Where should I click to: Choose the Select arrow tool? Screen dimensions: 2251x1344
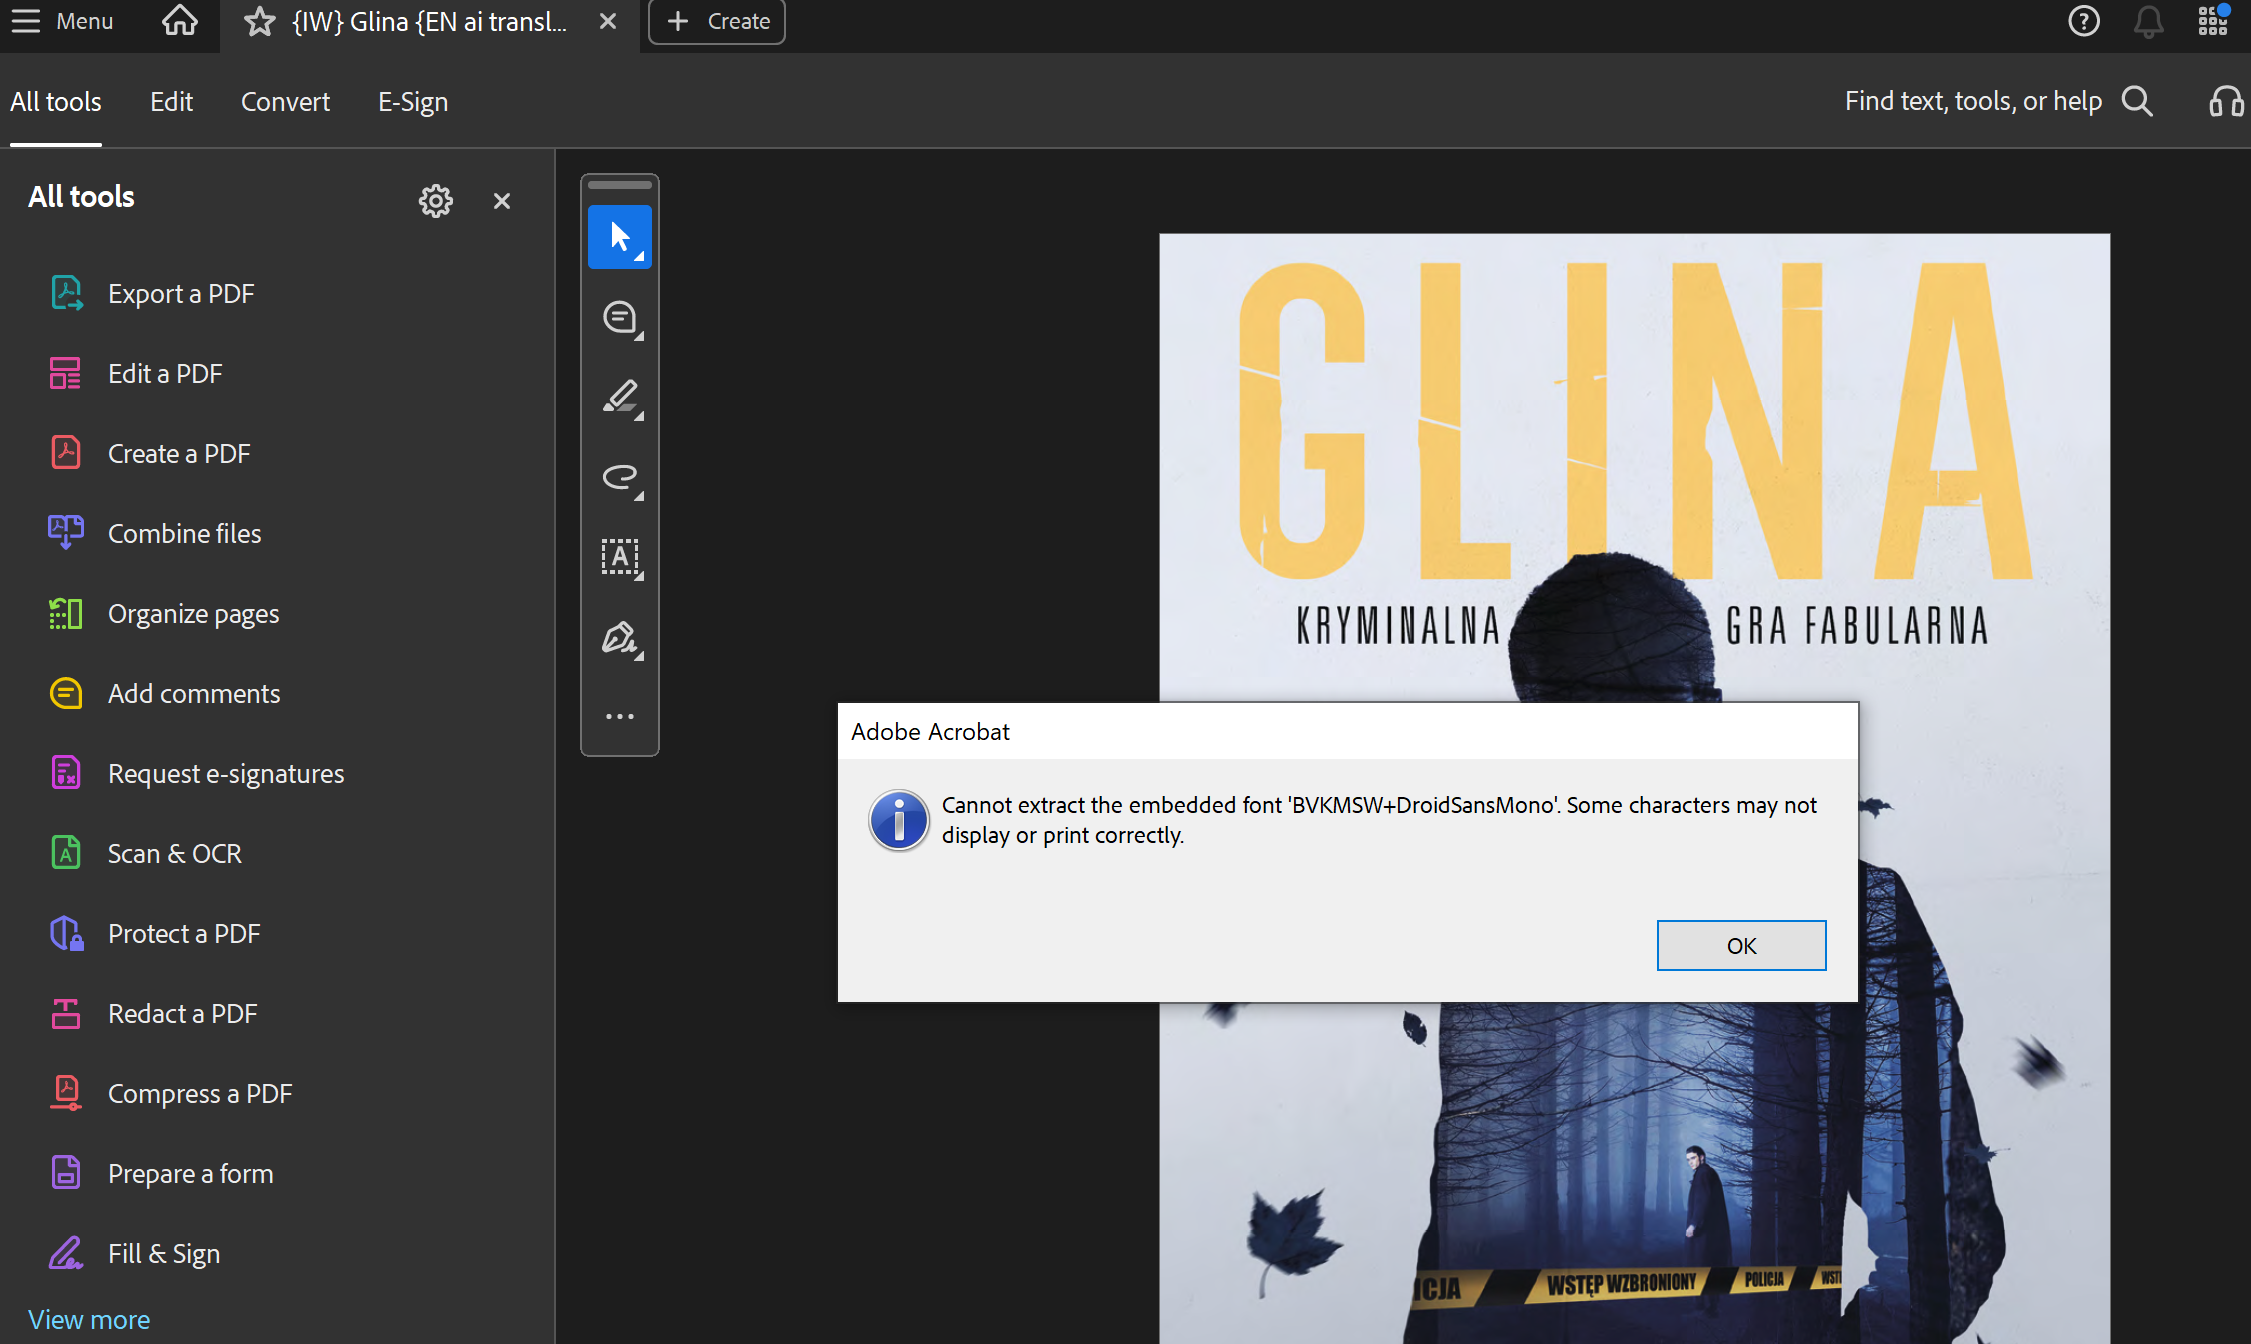[620, 237]
